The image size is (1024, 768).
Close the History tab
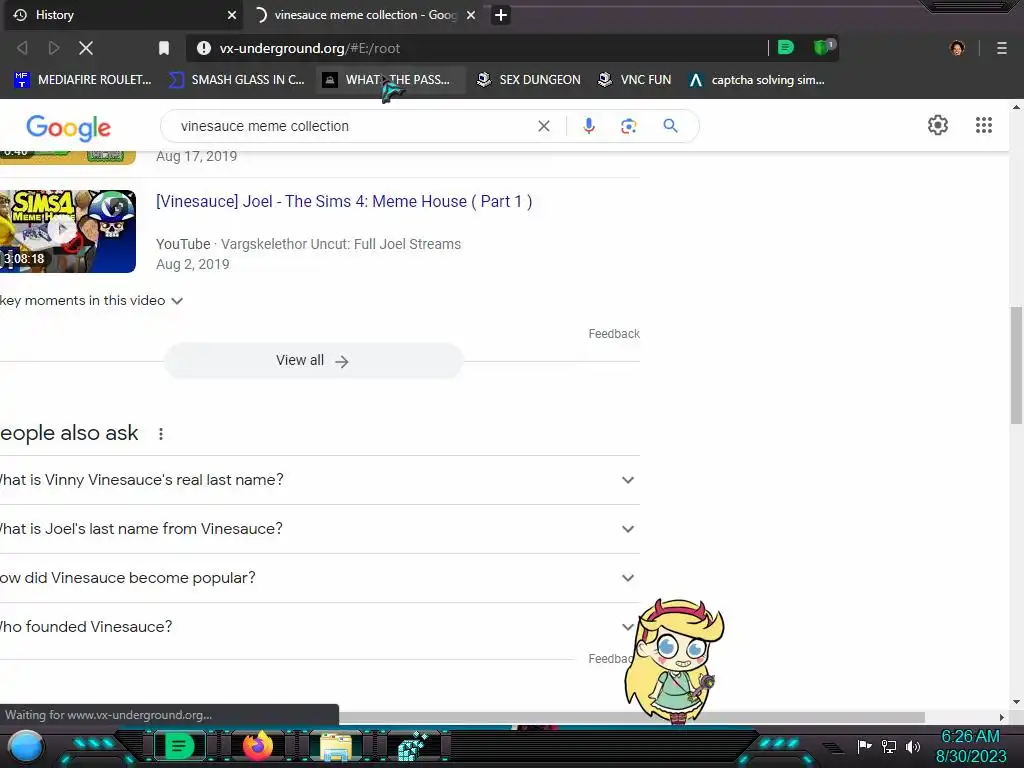pyautogui.click(x=232, y=15)
